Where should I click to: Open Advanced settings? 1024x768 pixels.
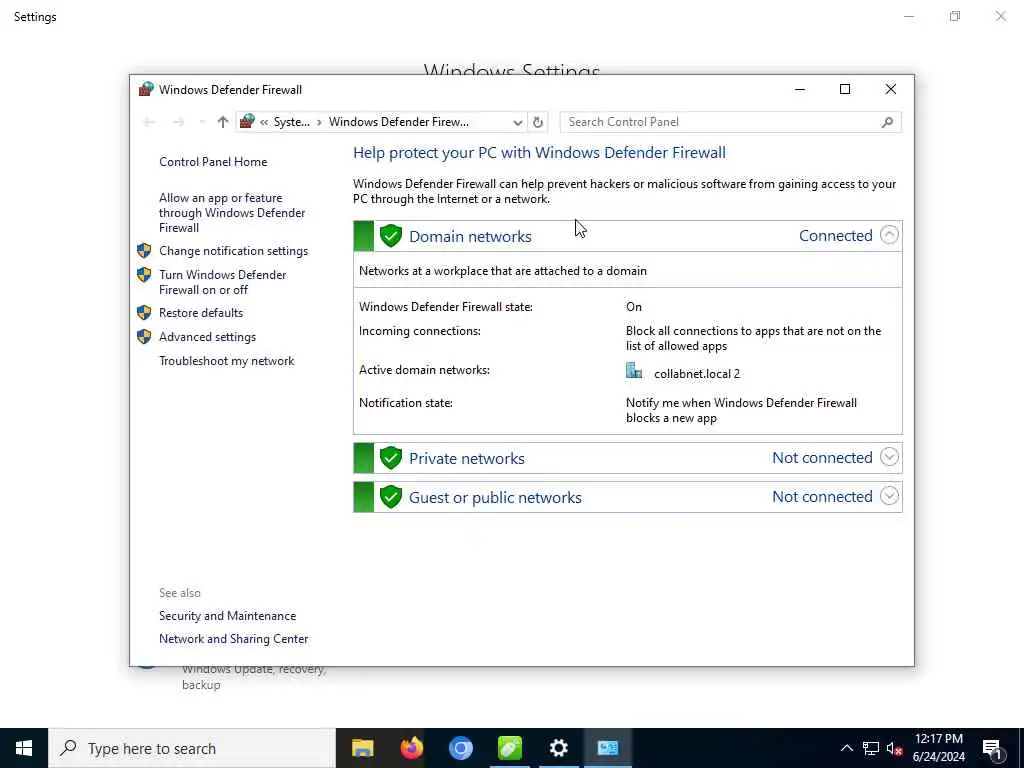pos(207,337)
